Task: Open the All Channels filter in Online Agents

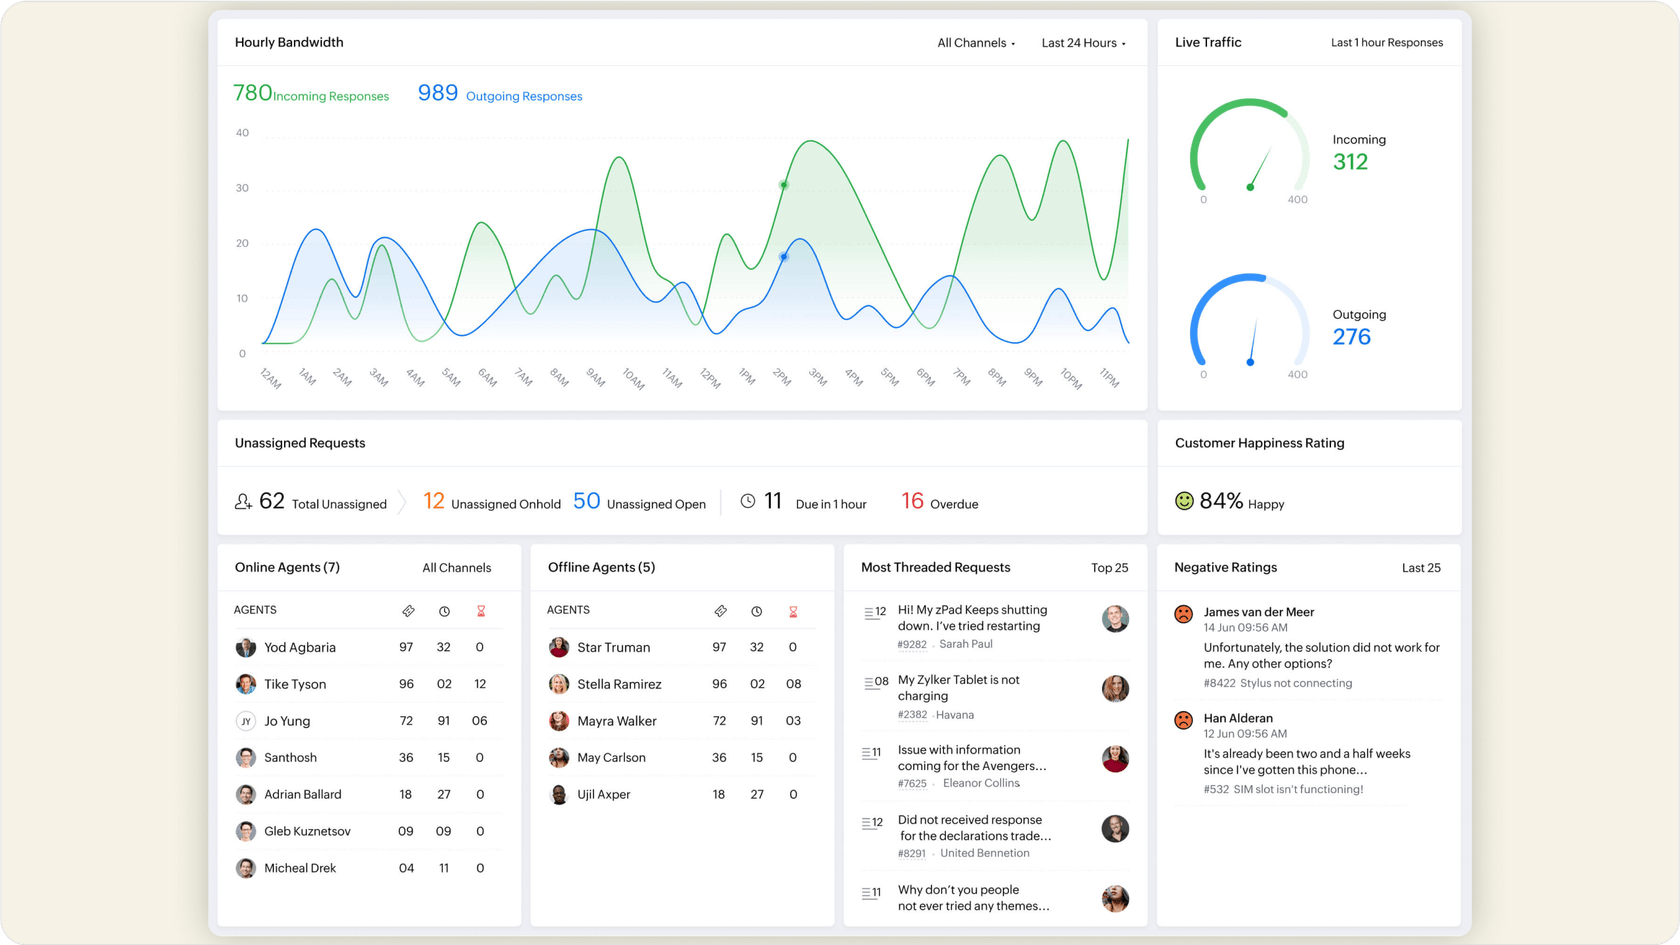Action: [456, 568]
